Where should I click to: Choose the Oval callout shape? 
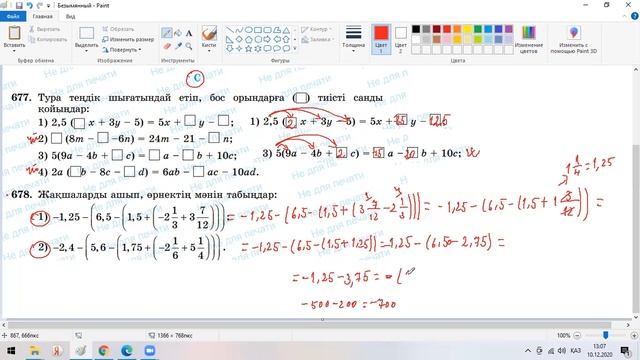pyautogui.click(x=277, y=49)
